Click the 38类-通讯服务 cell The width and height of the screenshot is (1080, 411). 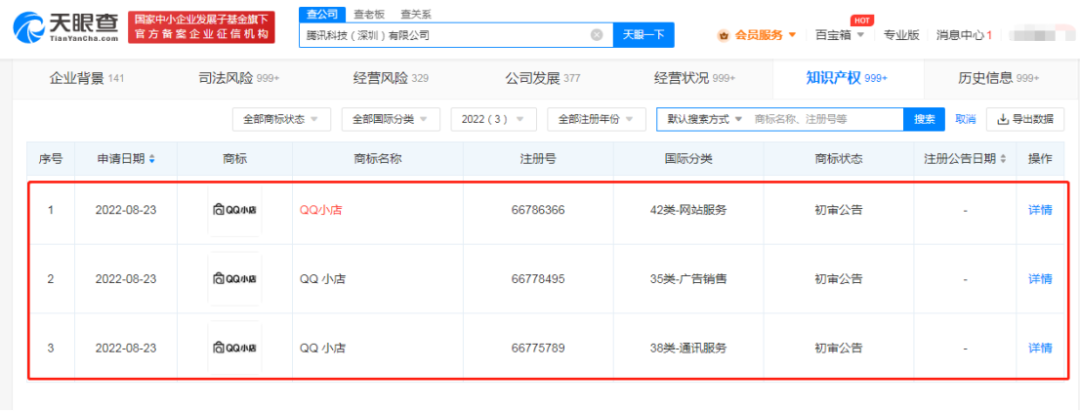pyautogui.click(x=688, y=348)
